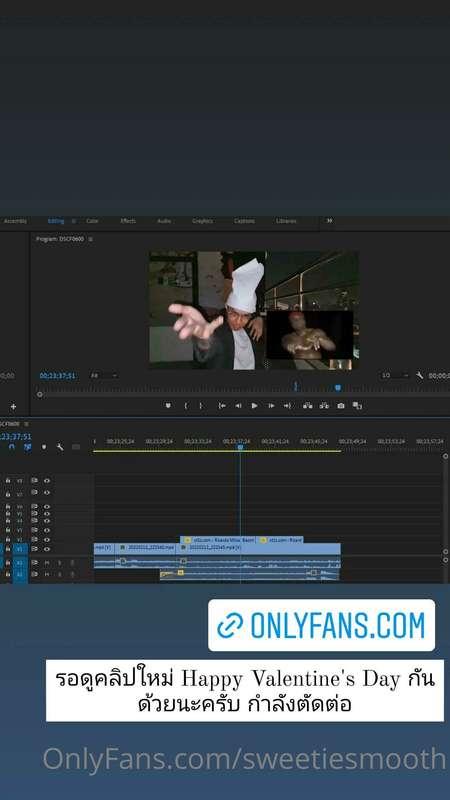Mute the second audio track with M button
Screen dimensions: 450x800
pyautogui.click(x=47, y=574)
